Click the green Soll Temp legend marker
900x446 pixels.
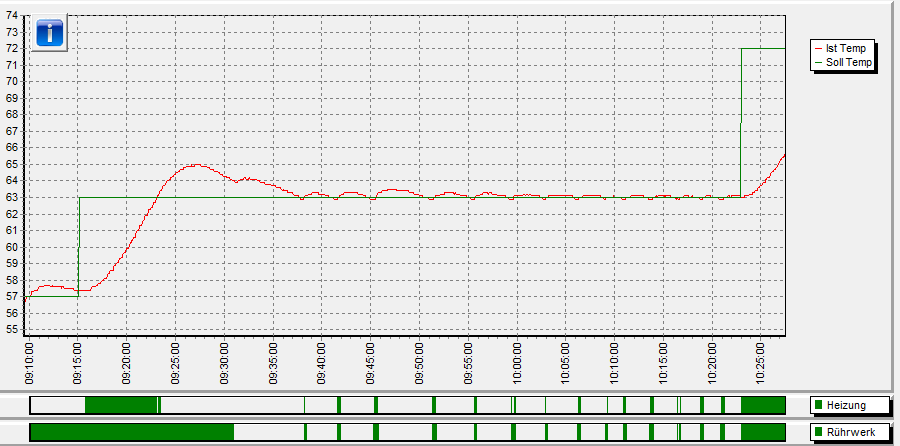coord(820,62)
